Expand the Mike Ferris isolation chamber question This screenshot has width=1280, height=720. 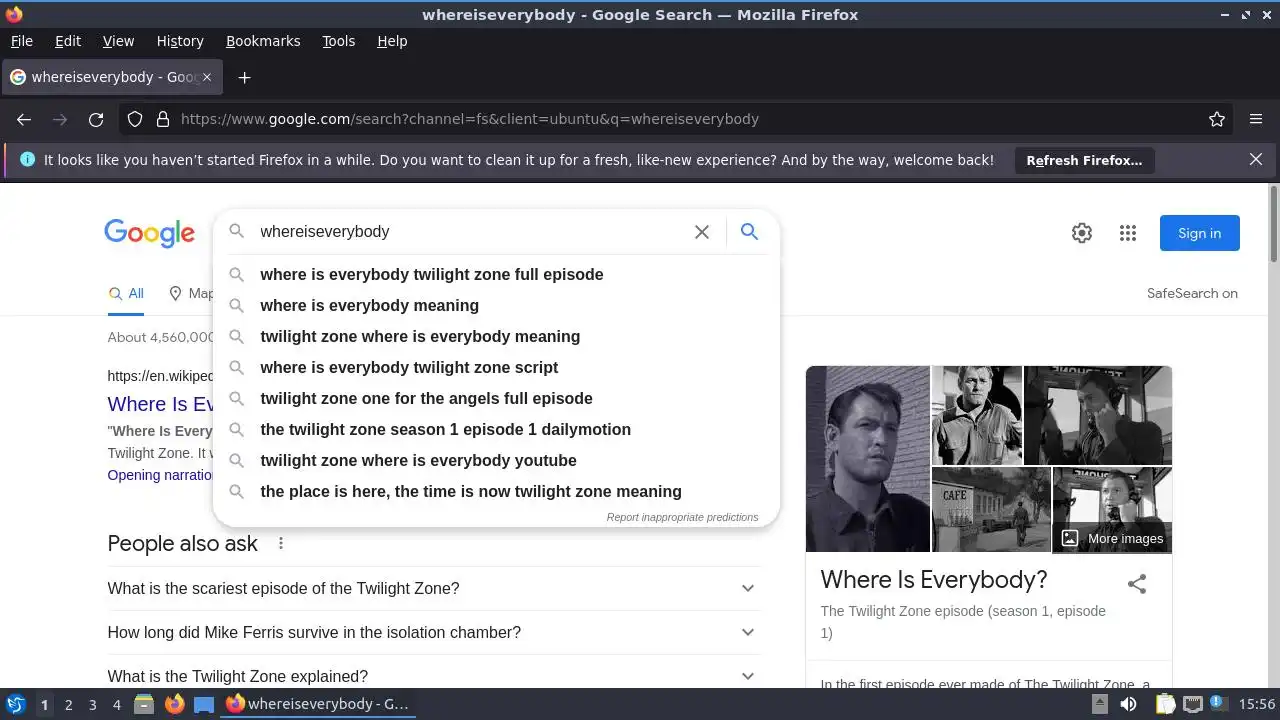point(434,632)
